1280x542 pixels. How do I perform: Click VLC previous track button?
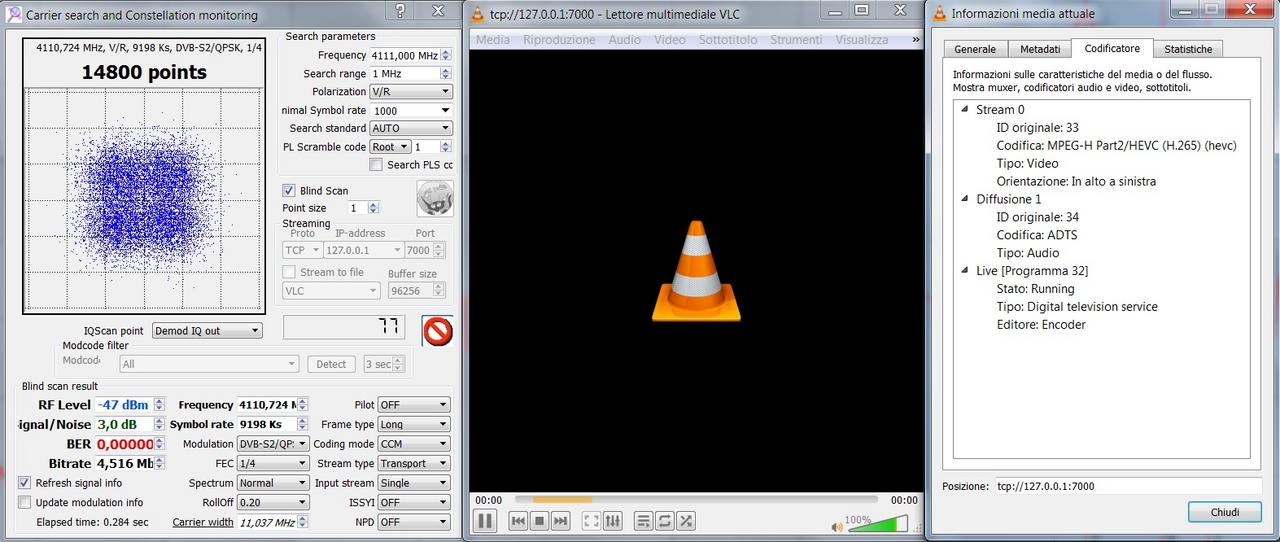pos(518,521)
